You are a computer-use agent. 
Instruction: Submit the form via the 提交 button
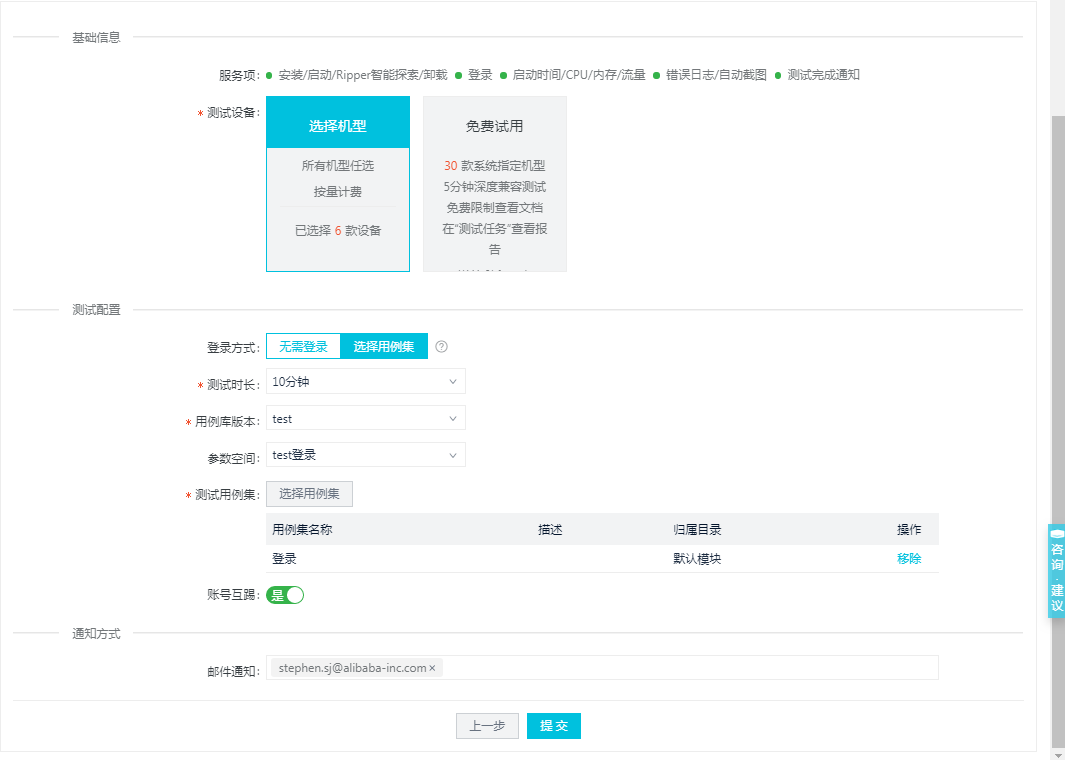(553, 726)
